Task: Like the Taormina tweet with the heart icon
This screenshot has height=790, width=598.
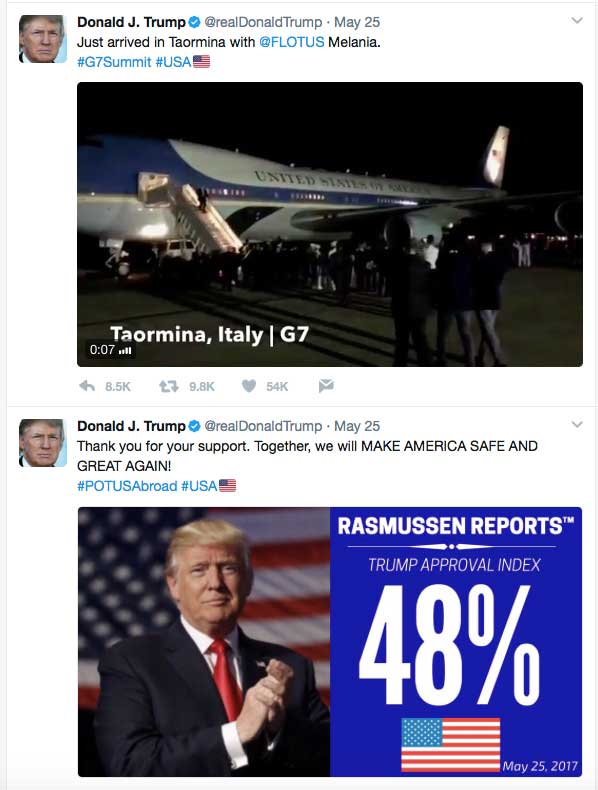Action: [249, 386]
